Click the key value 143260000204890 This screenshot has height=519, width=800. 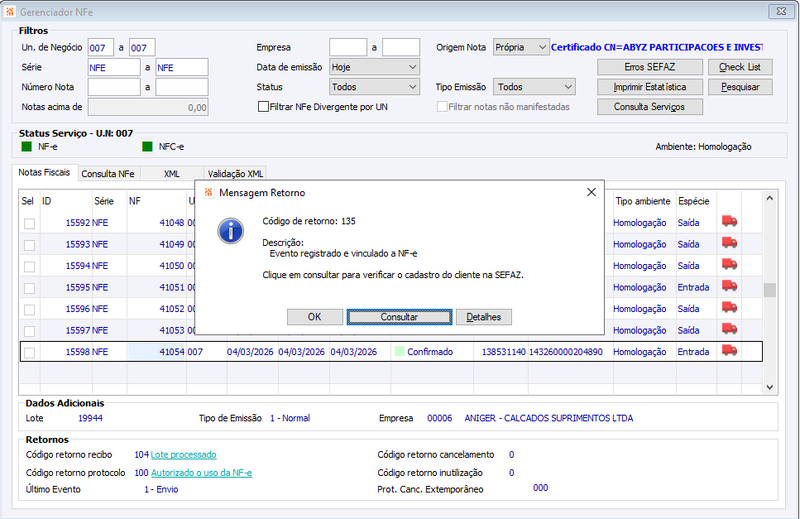(565, 352)
